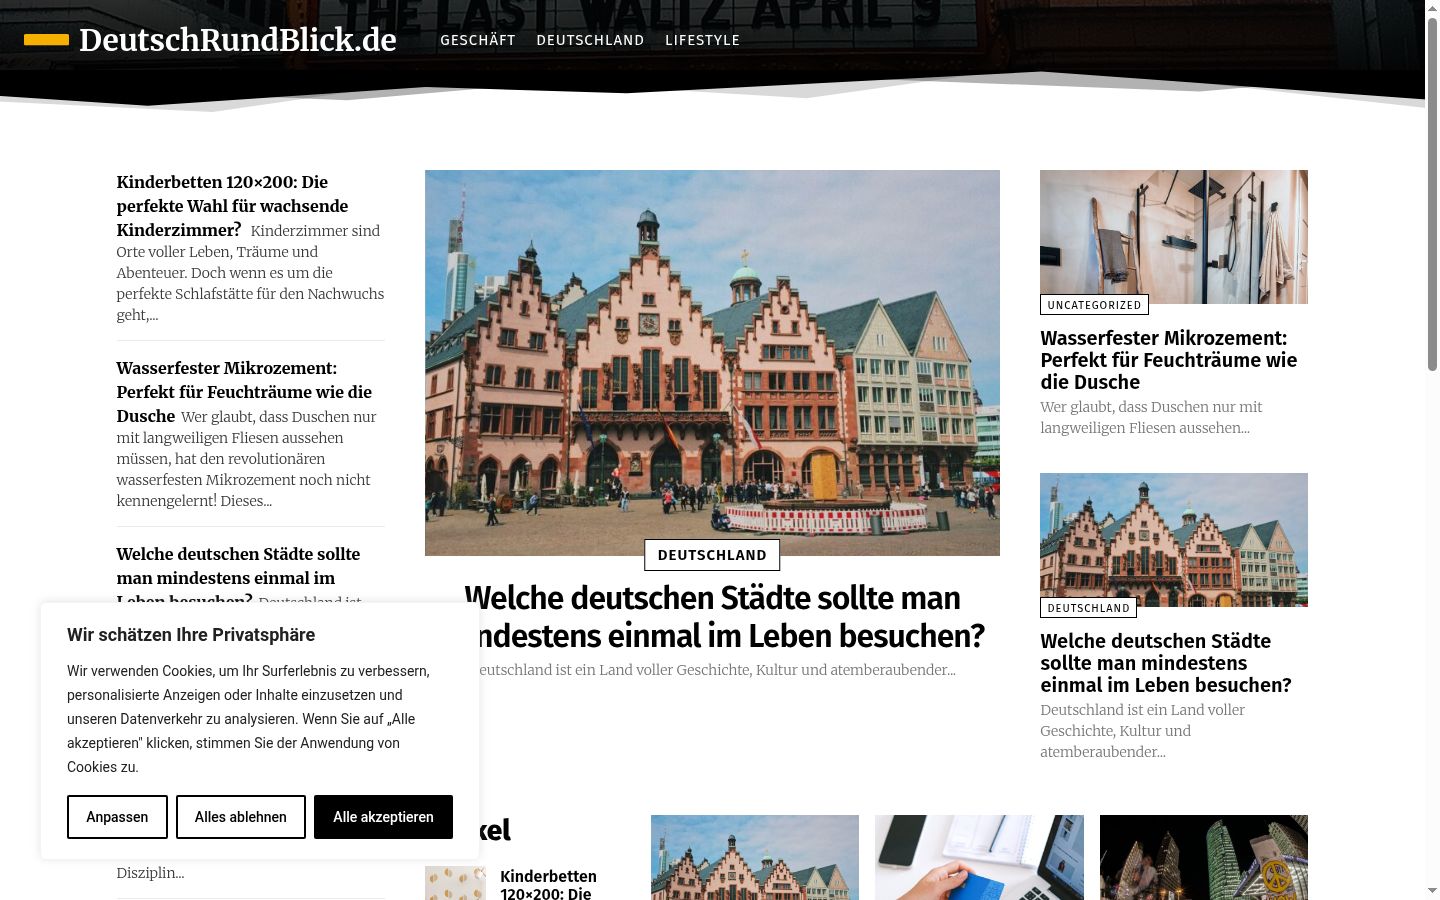Image resolution: width=1440 pixels, height=900 pixels.
Task: Click the scrollbar down arrow
Action: (1432, 890)
